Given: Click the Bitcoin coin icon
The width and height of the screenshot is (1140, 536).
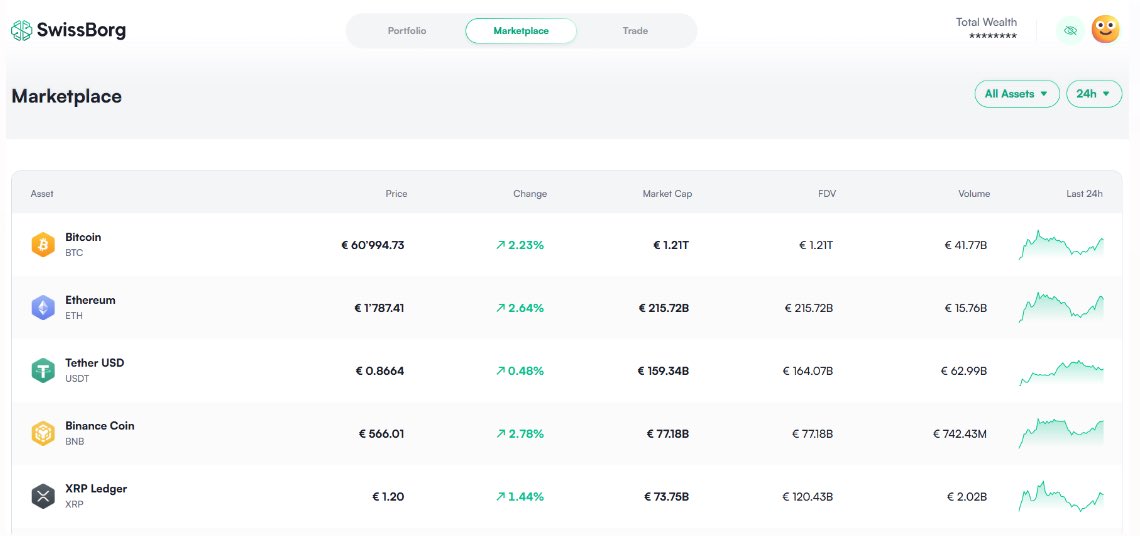Looking at the screenshot, I should 43,244.
